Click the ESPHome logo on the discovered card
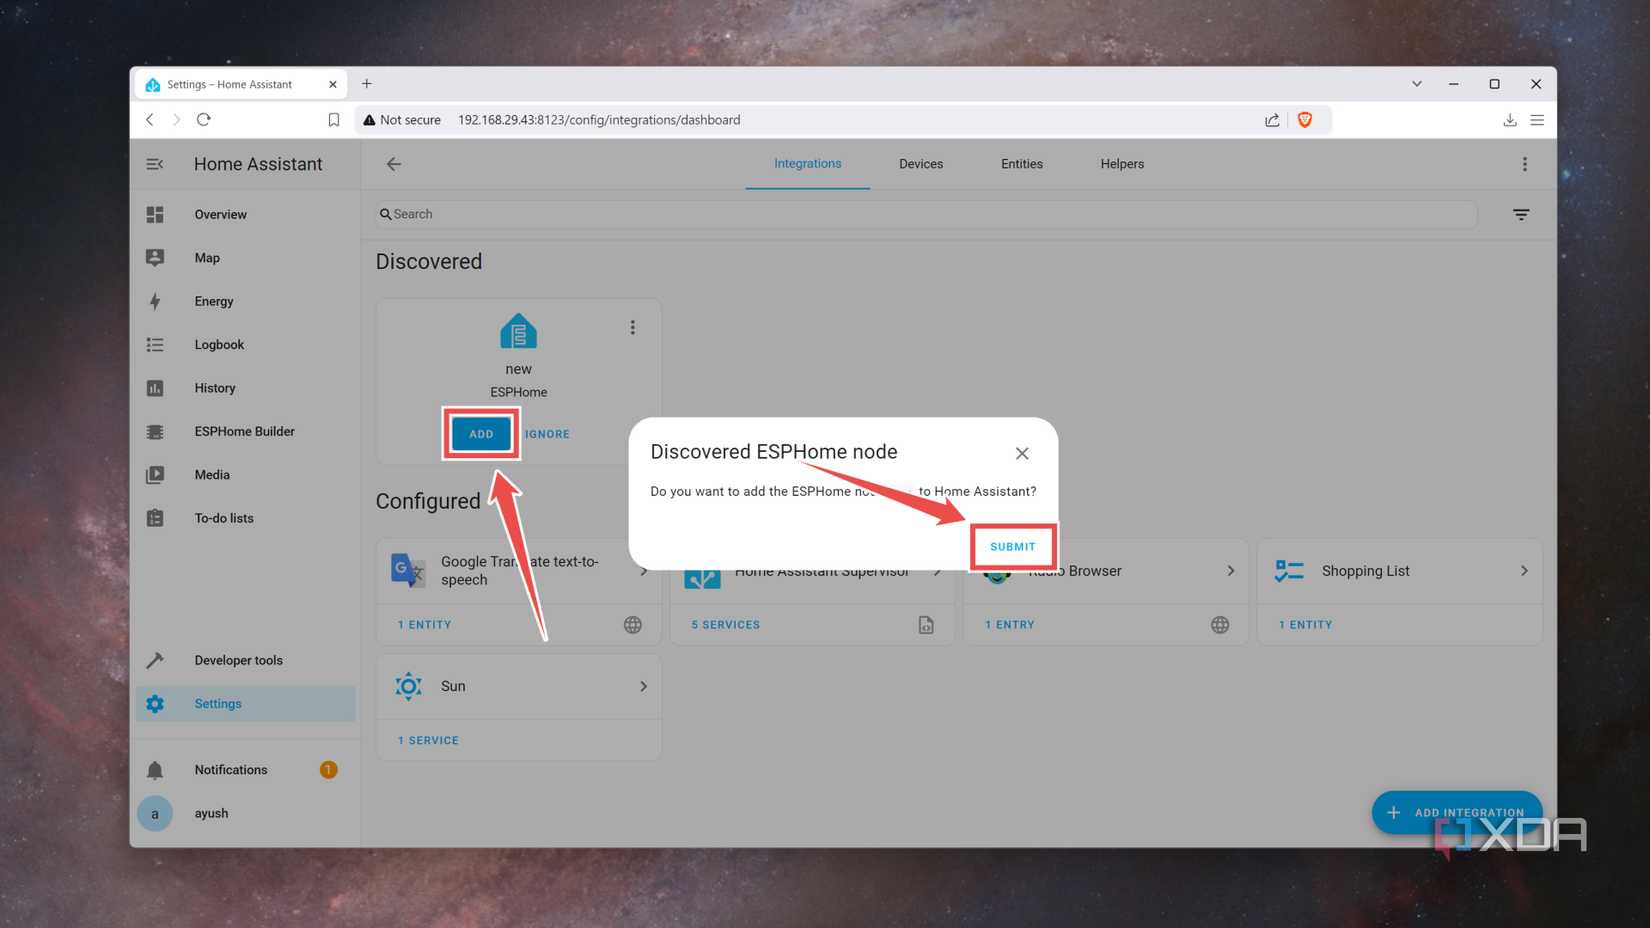The width and height of the screenshot is (1650, 928). 518,331
